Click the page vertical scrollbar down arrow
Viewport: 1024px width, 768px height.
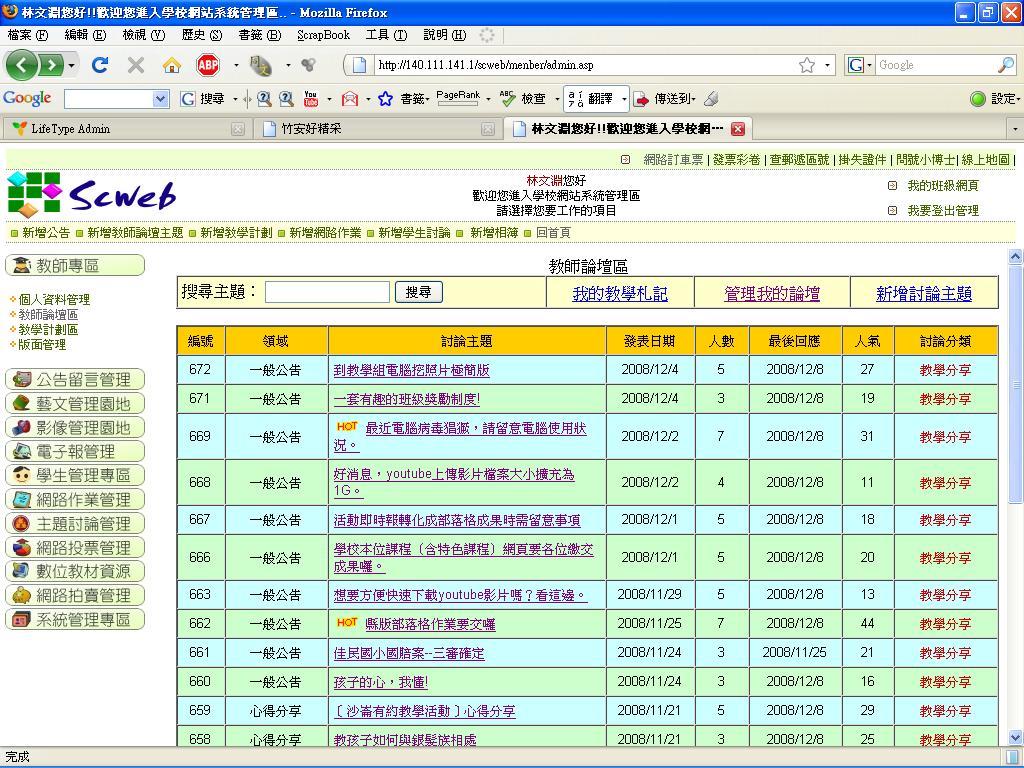coord(1014,739)
